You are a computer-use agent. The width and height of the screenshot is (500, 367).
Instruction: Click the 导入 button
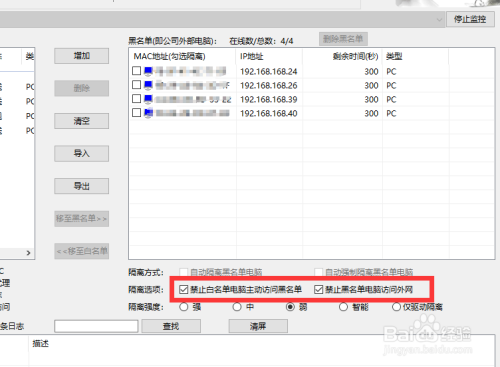(x=82, y=153)
